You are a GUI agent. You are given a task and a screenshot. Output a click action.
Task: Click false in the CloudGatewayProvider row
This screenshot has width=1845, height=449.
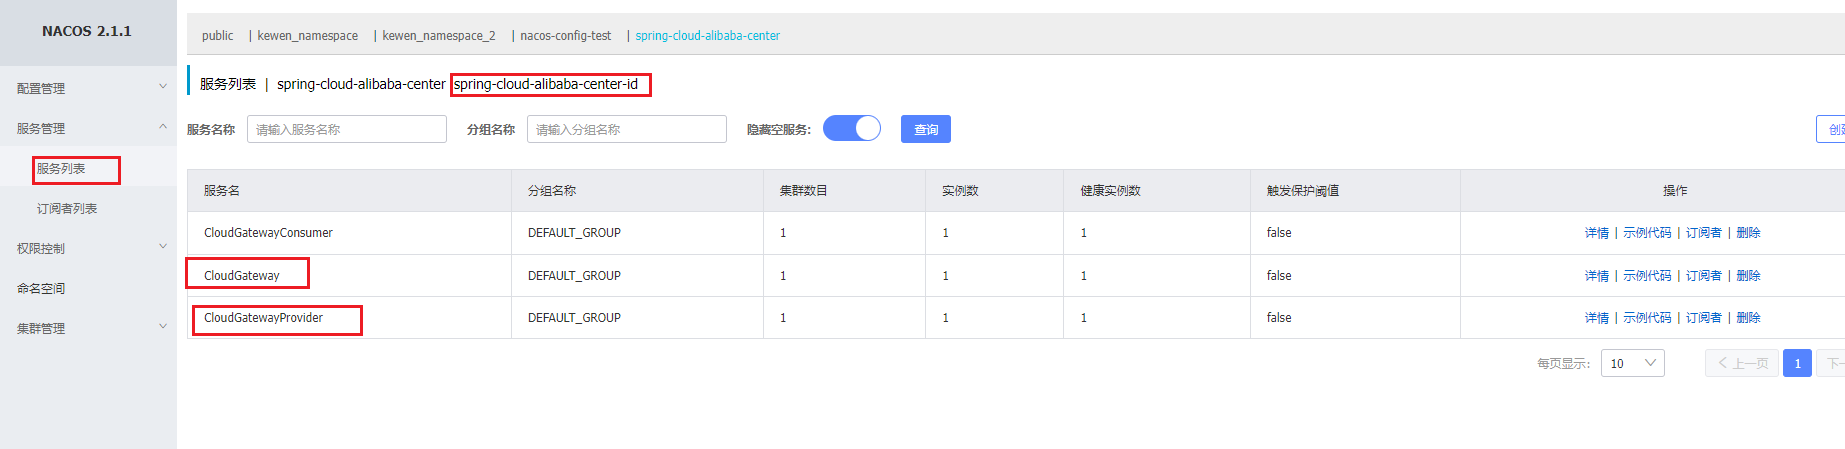click(1279, 318)
